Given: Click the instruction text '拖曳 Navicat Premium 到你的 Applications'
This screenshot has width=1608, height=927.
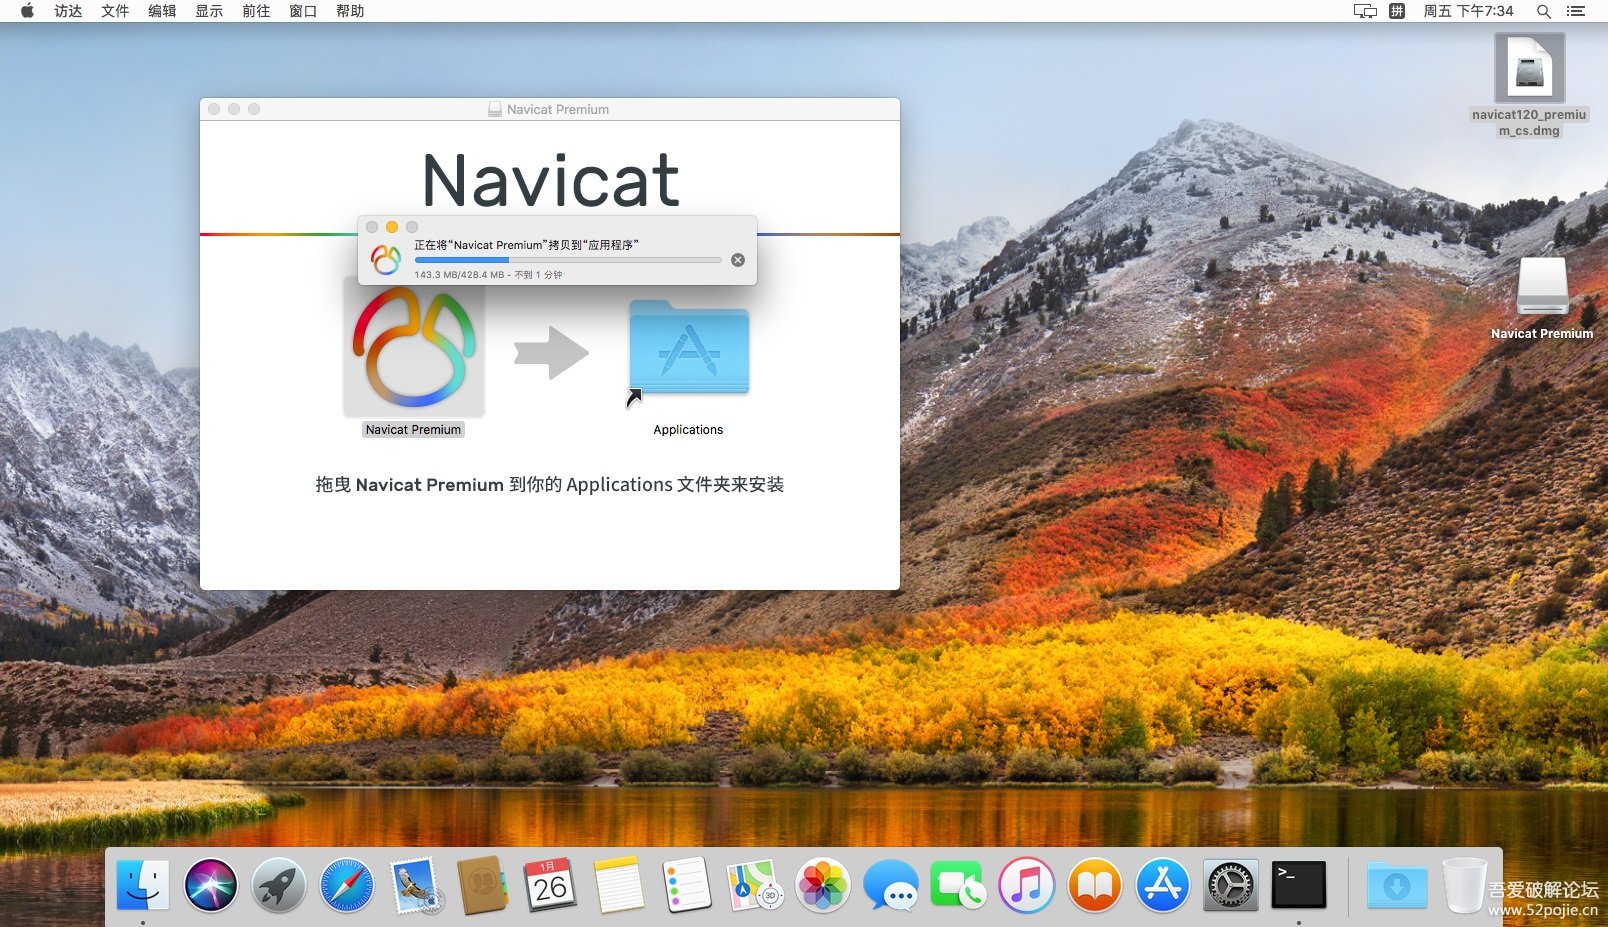Looking at the screenshot, I should pos(495,485).
